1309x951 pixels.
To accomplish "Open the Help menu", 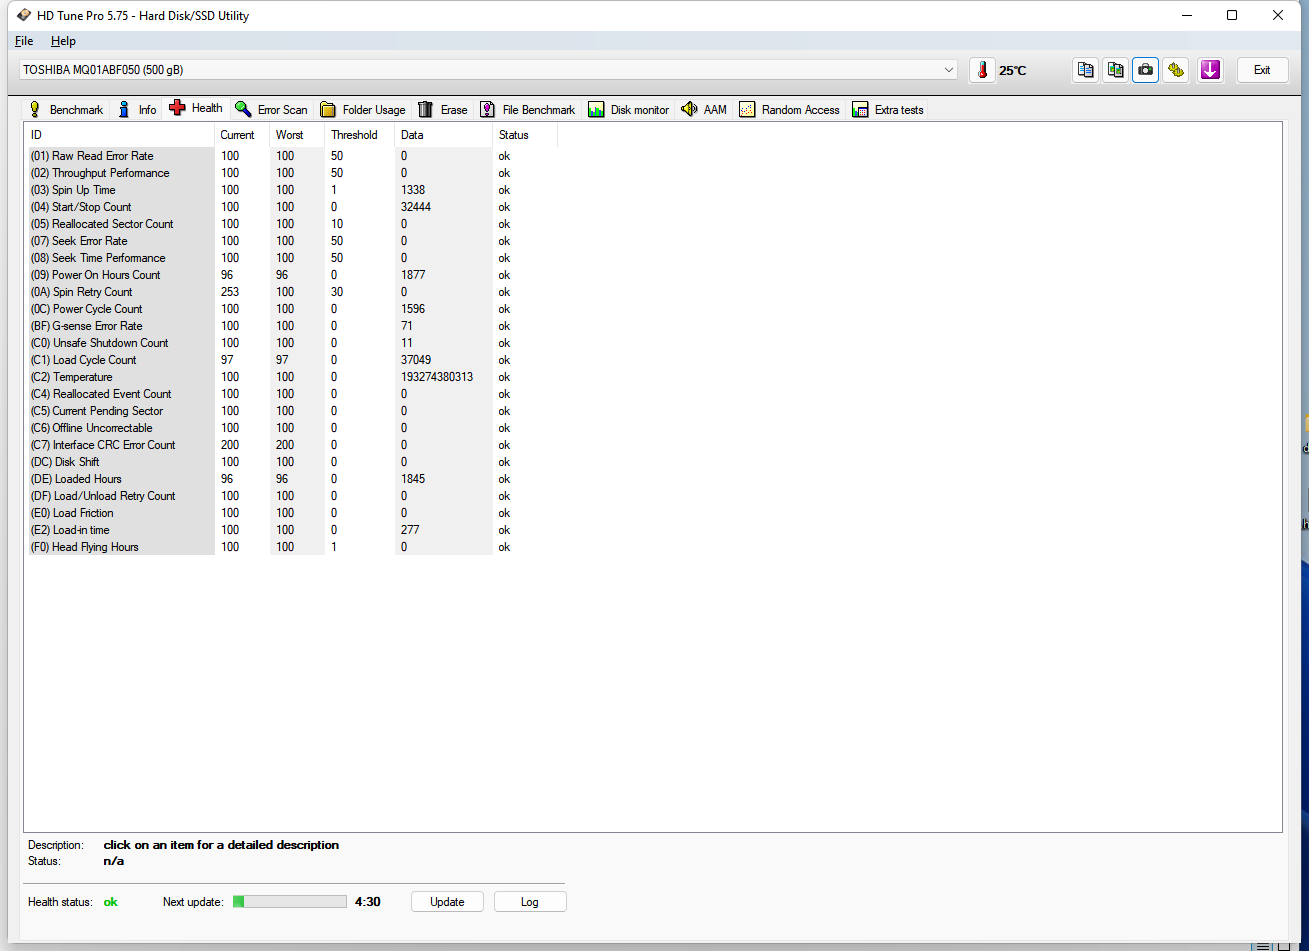I will click(x=63, y=41).
